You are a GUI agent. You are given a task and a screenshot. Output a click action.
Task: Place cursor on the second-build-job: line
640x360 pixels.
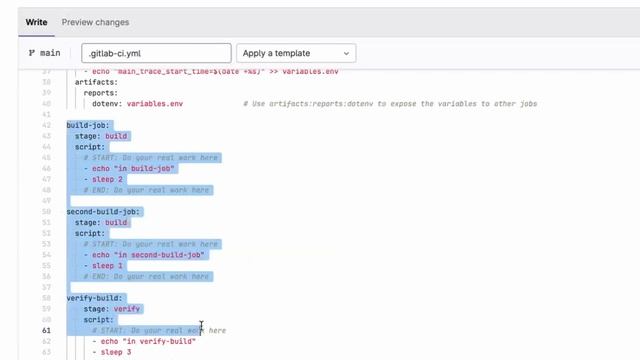(x=103, y=211)
